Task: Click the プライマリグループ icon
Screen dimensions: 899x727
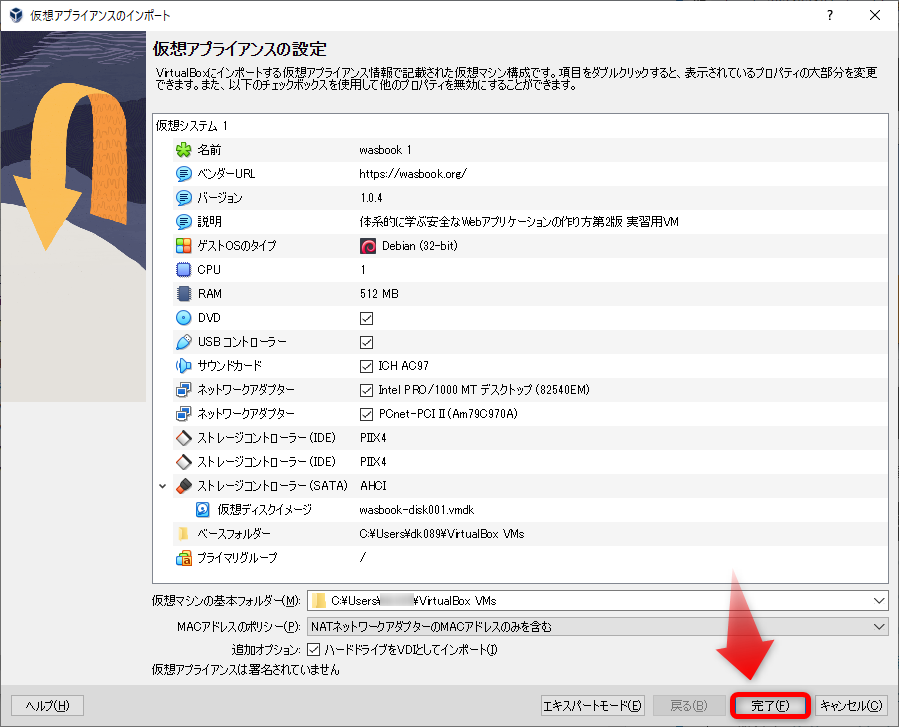Action: coord(183,558)
